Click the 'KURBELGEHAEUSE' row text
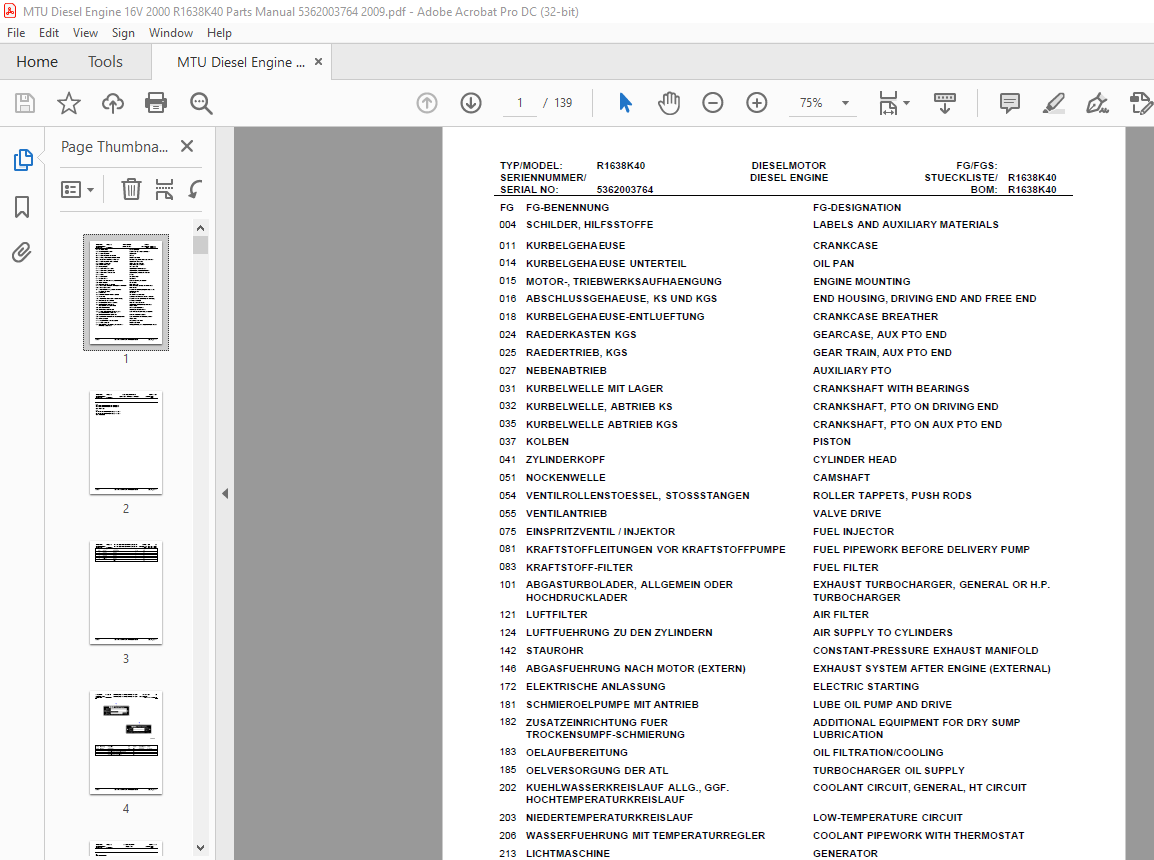 pyautogui.click(x=576, y=246)
